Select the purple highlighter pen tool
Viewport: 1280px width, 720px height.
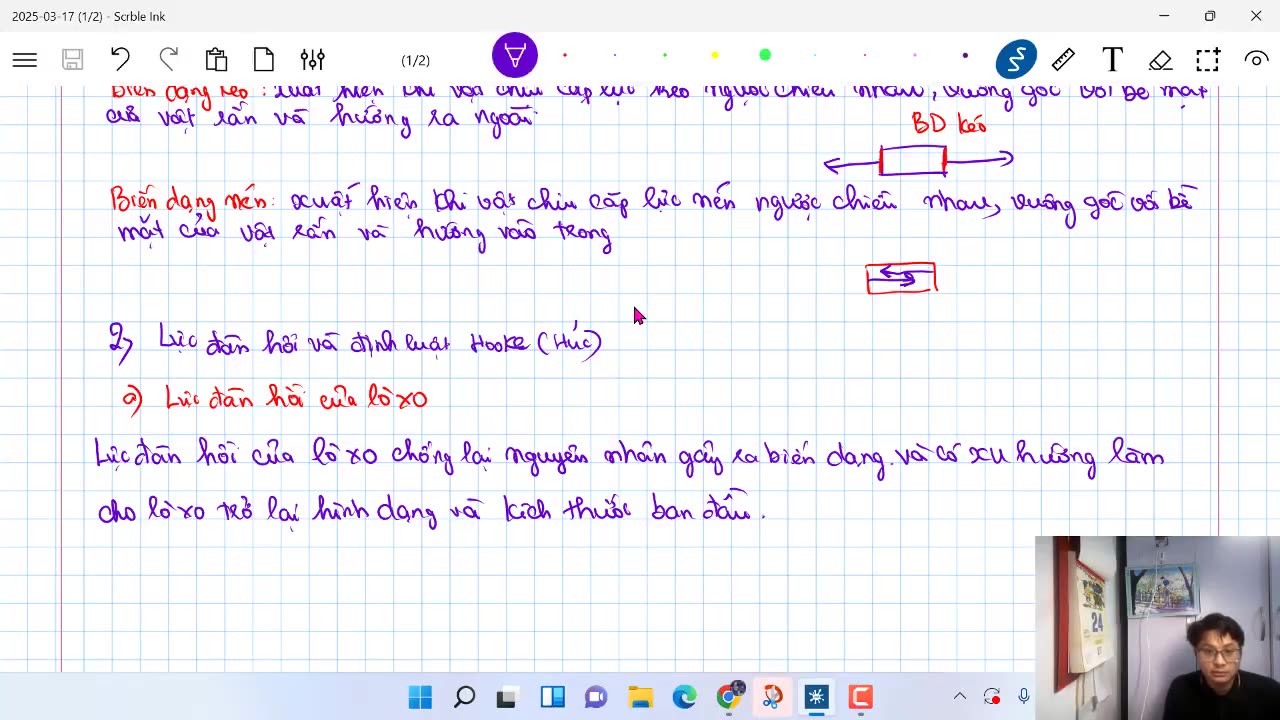point(515,56)
